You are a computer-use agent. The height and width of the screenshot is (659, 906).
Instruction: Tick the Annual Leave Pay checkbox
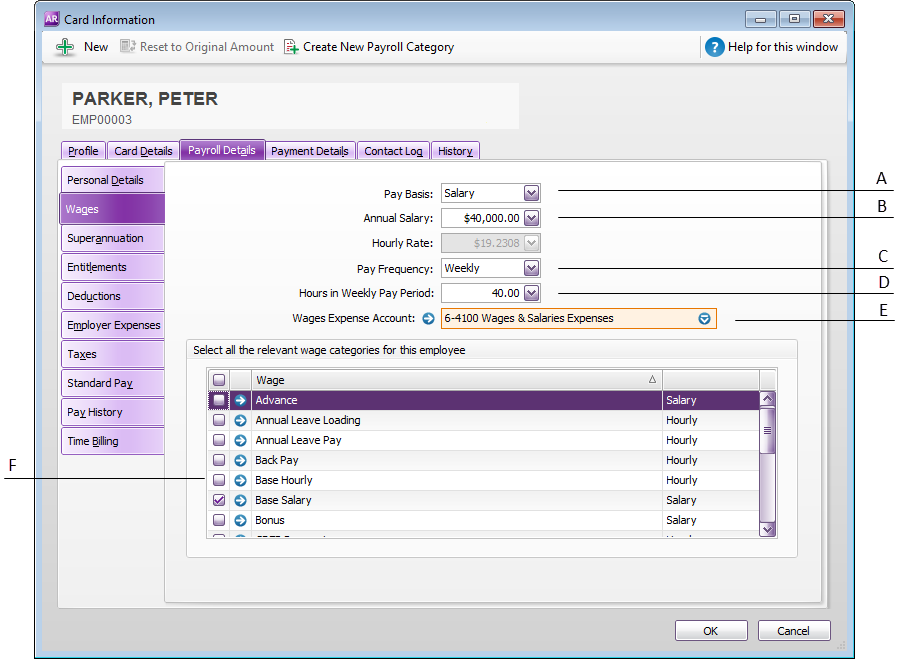219,440
